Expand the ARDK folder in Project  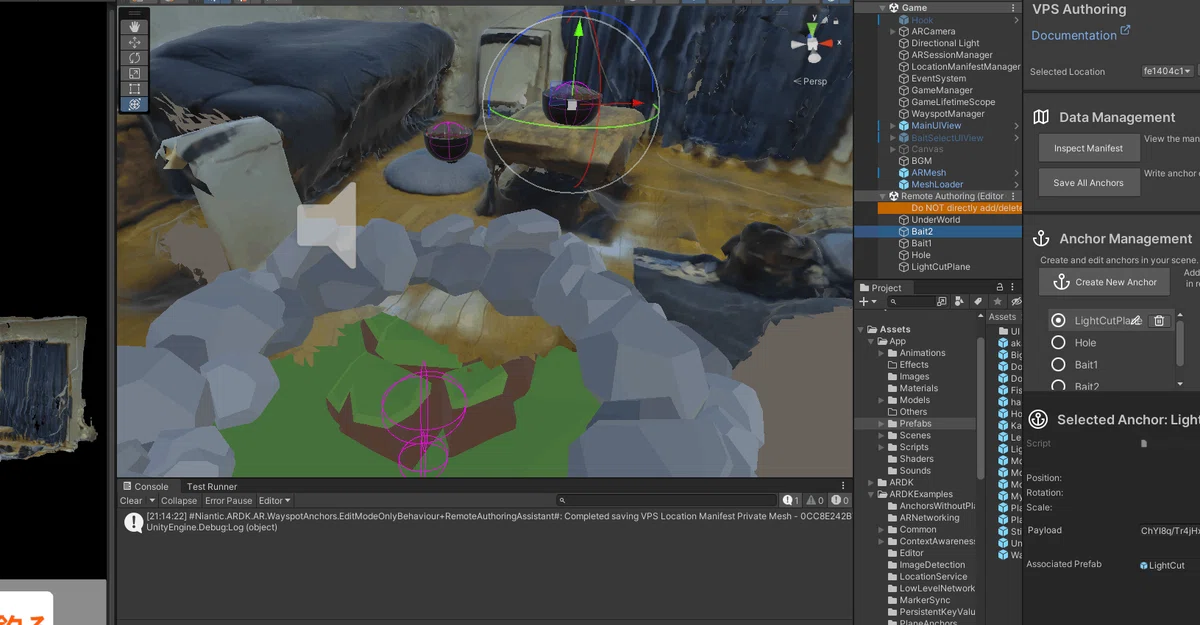click(x=870, y=482)
